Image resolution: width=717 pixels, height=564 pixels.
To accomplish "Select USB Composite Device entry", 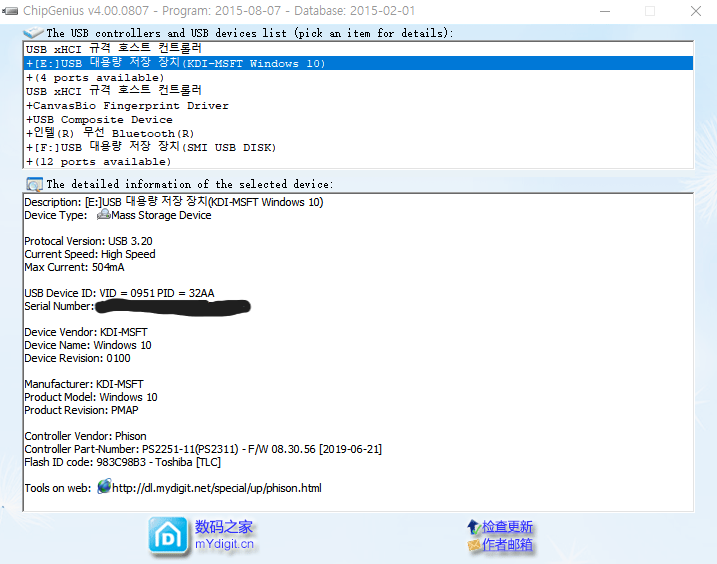I will coord(358,119).
